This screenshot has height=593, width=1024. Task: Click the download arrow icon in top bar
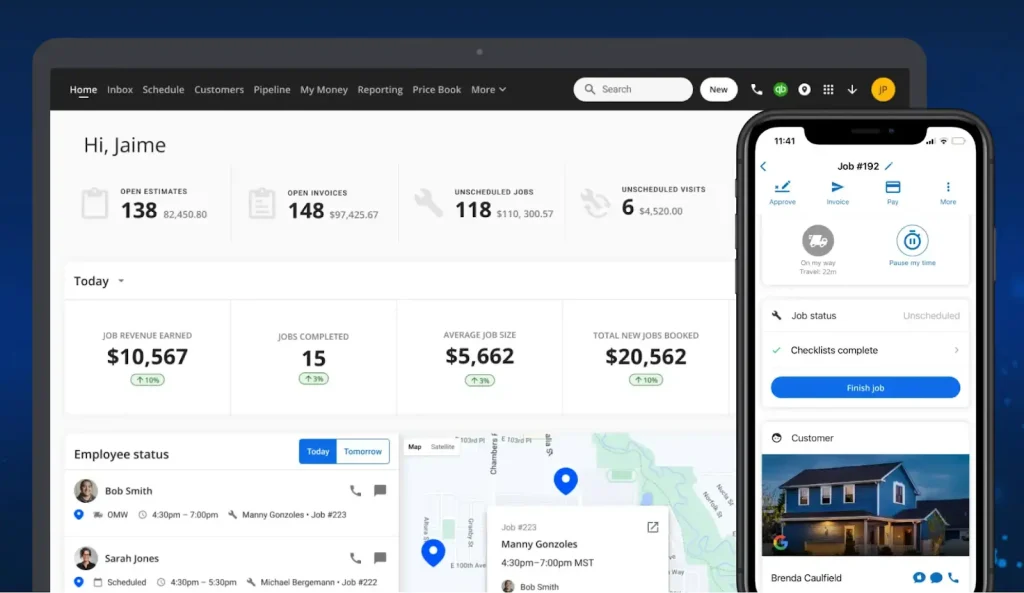click(852, 89)
